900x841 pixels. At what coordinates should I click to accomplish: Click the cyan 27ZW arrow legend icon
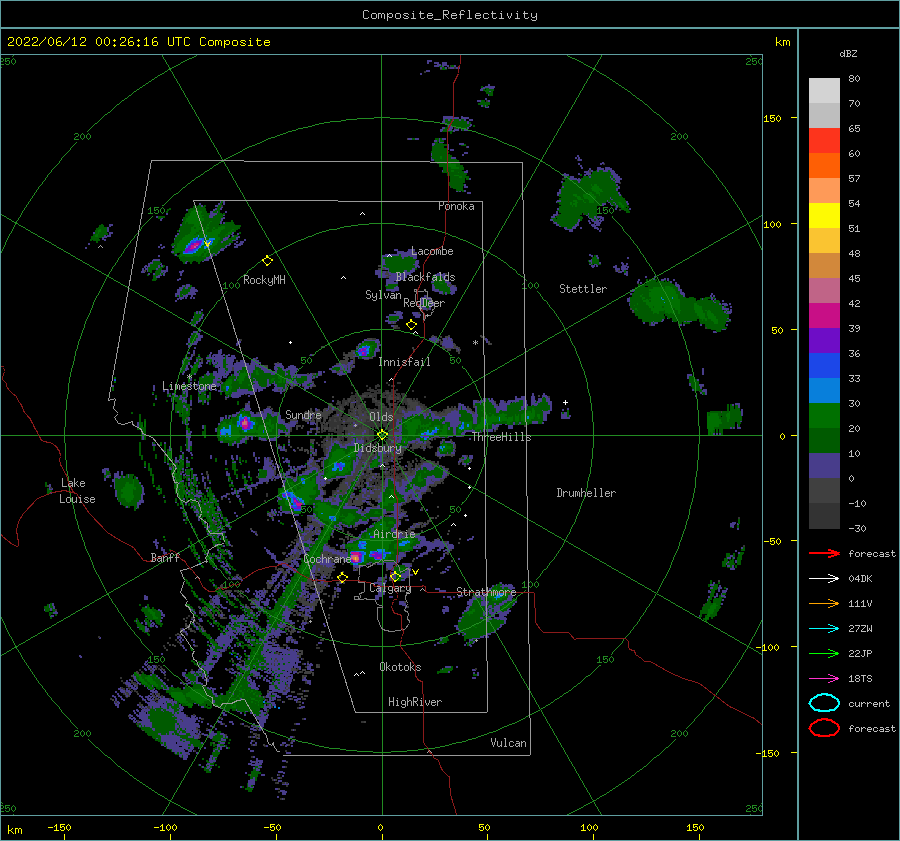pyautogui.click(x=824, y=629)
